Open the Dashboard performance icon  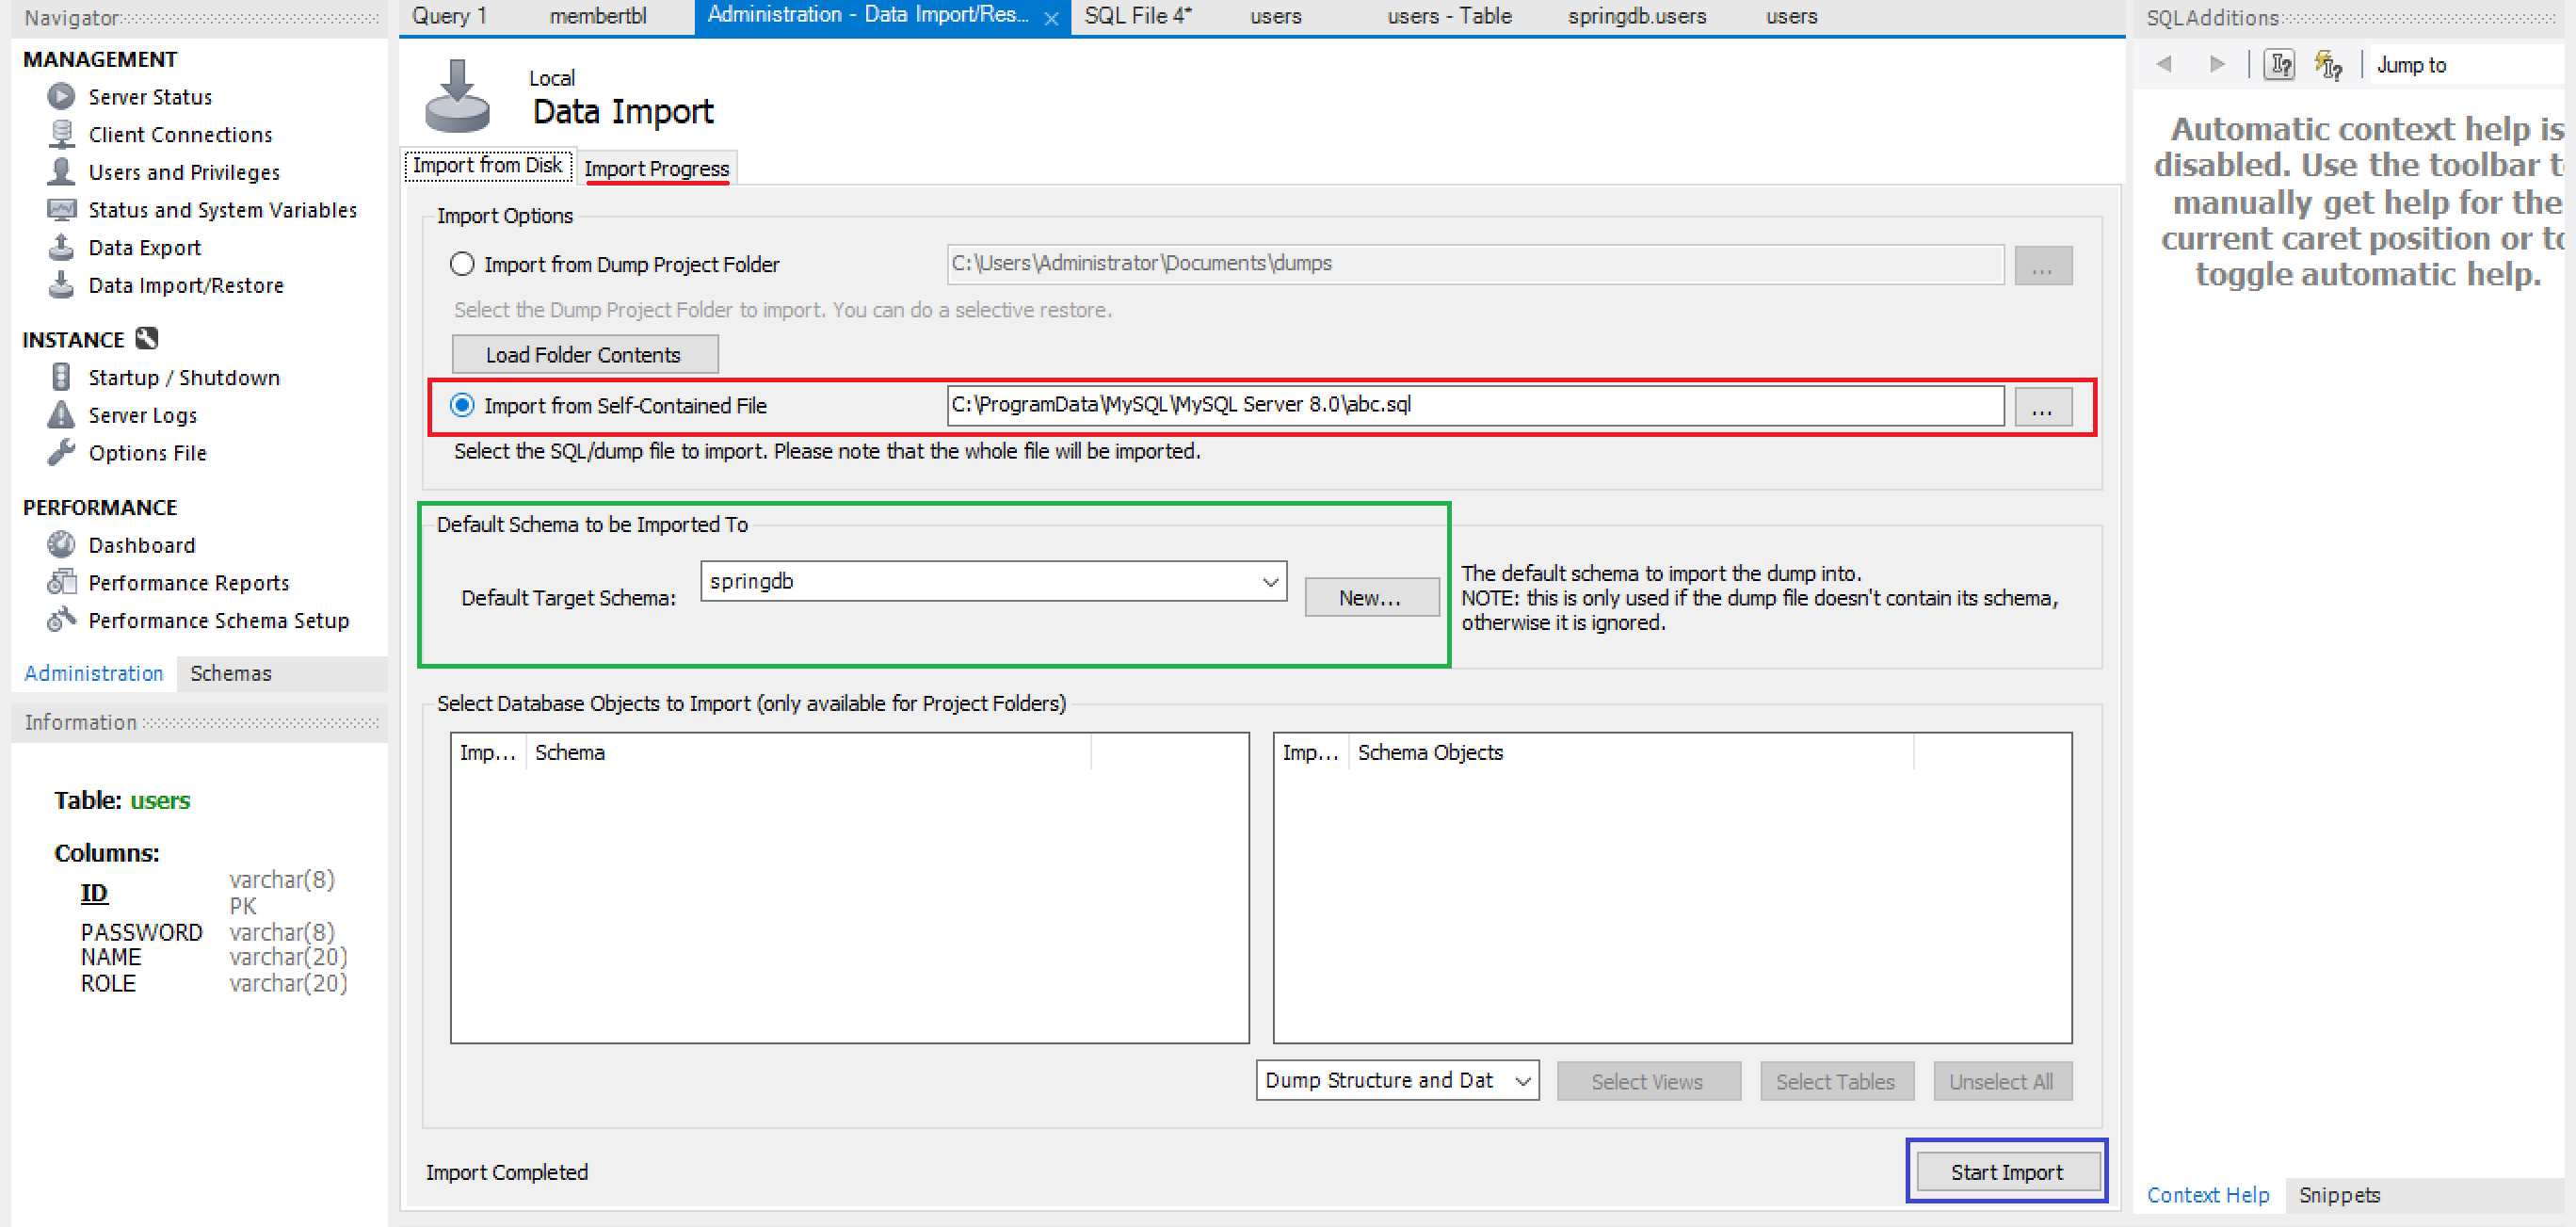tap(61, 544)
